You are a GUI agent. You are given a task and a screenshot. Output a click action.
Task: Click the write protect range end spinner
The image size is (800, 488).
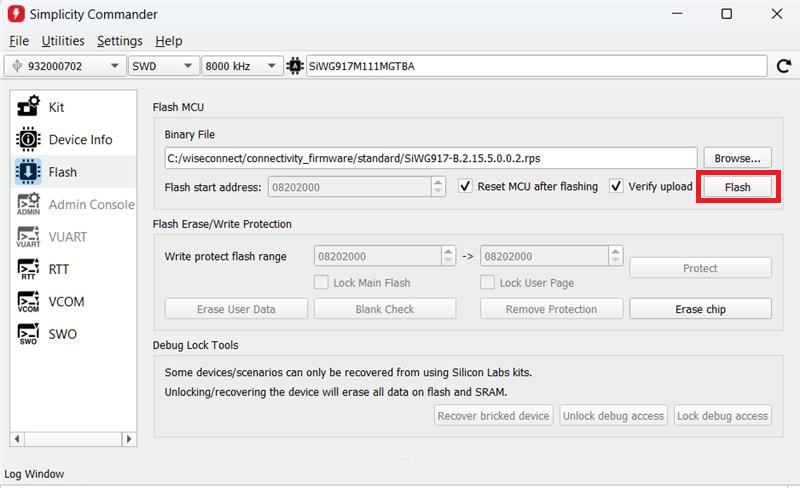(615, 256)
